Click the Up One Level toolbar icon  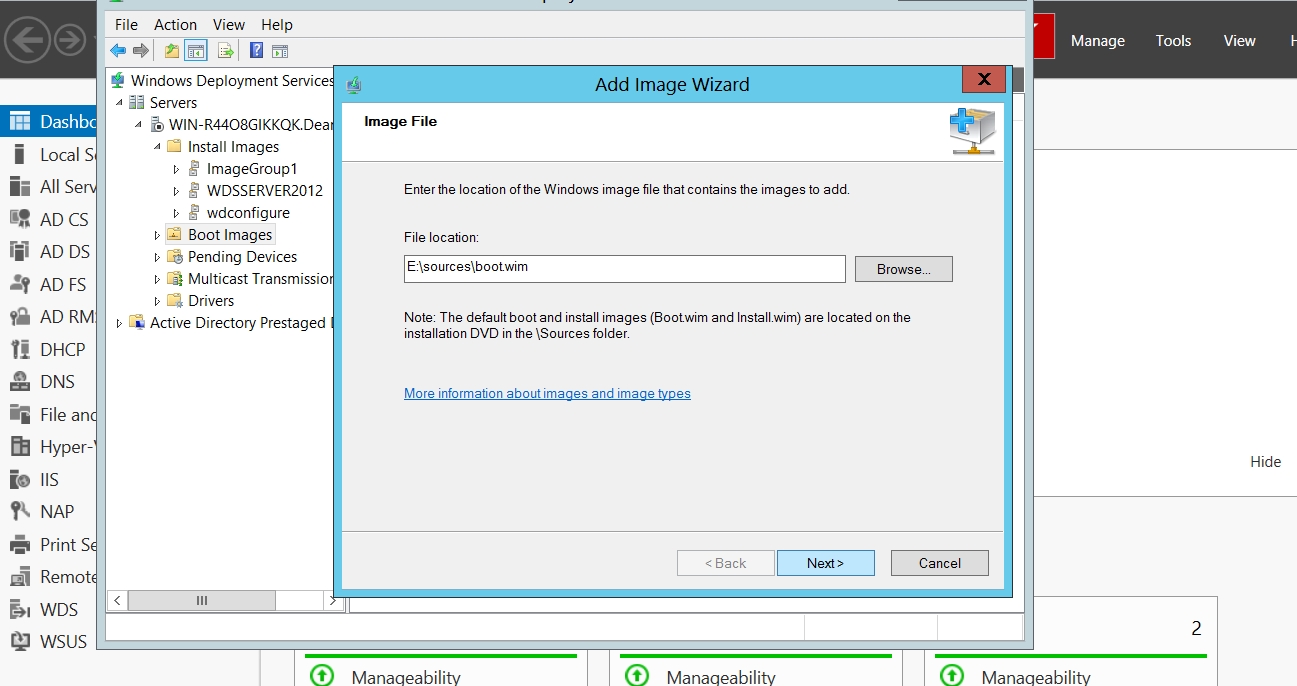(x=172, y=51)
